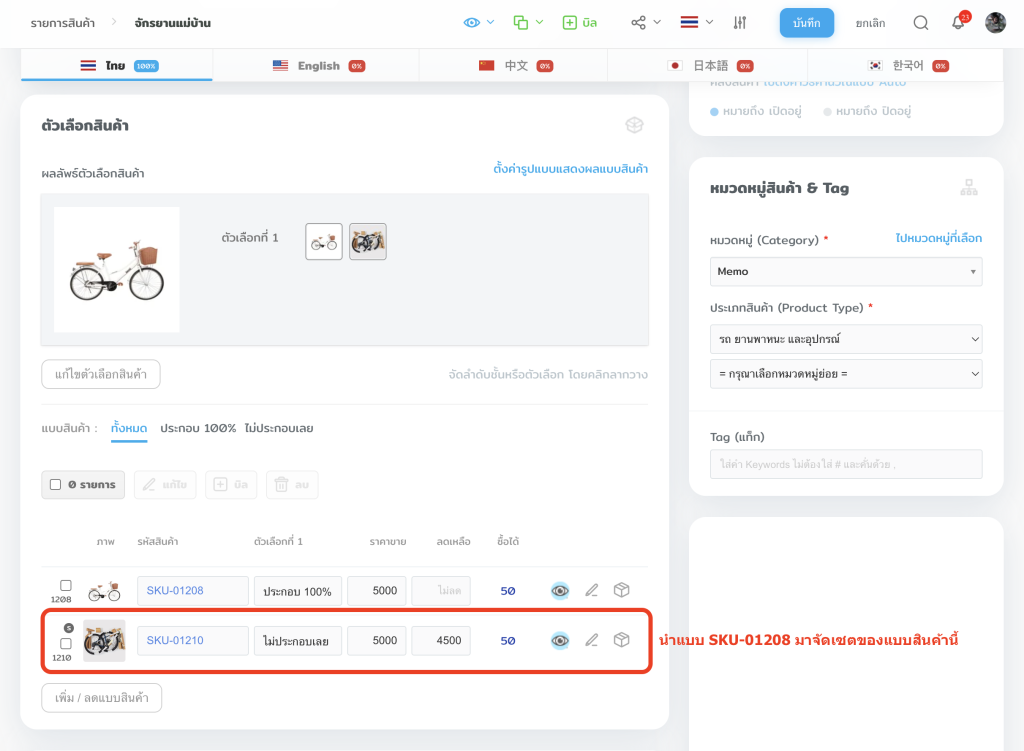
Task: Open the หมวดหมู่ (Category) Memo dropdown
Action: click(845, 272)
